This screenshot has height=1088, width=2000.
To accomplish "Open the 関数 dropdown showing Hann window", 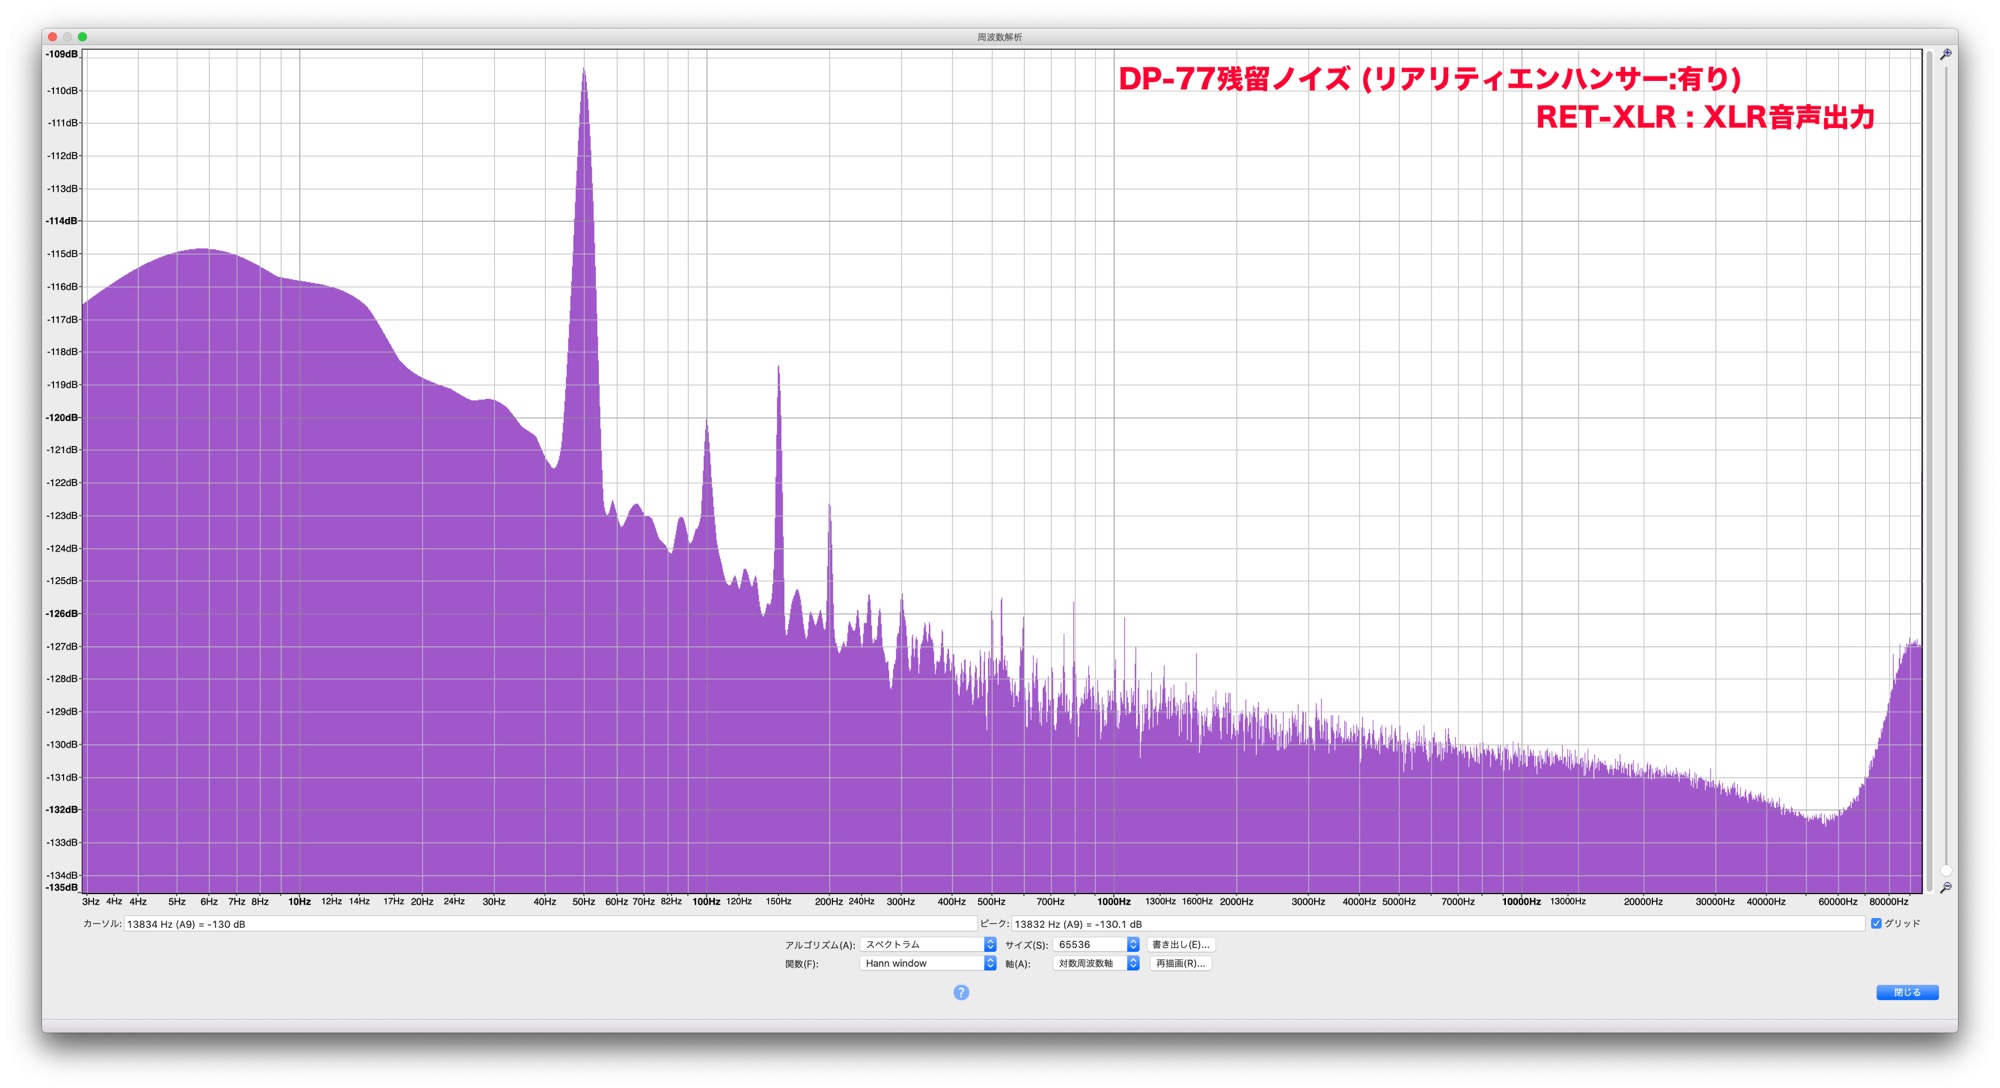I will click(x=928, y=963).
